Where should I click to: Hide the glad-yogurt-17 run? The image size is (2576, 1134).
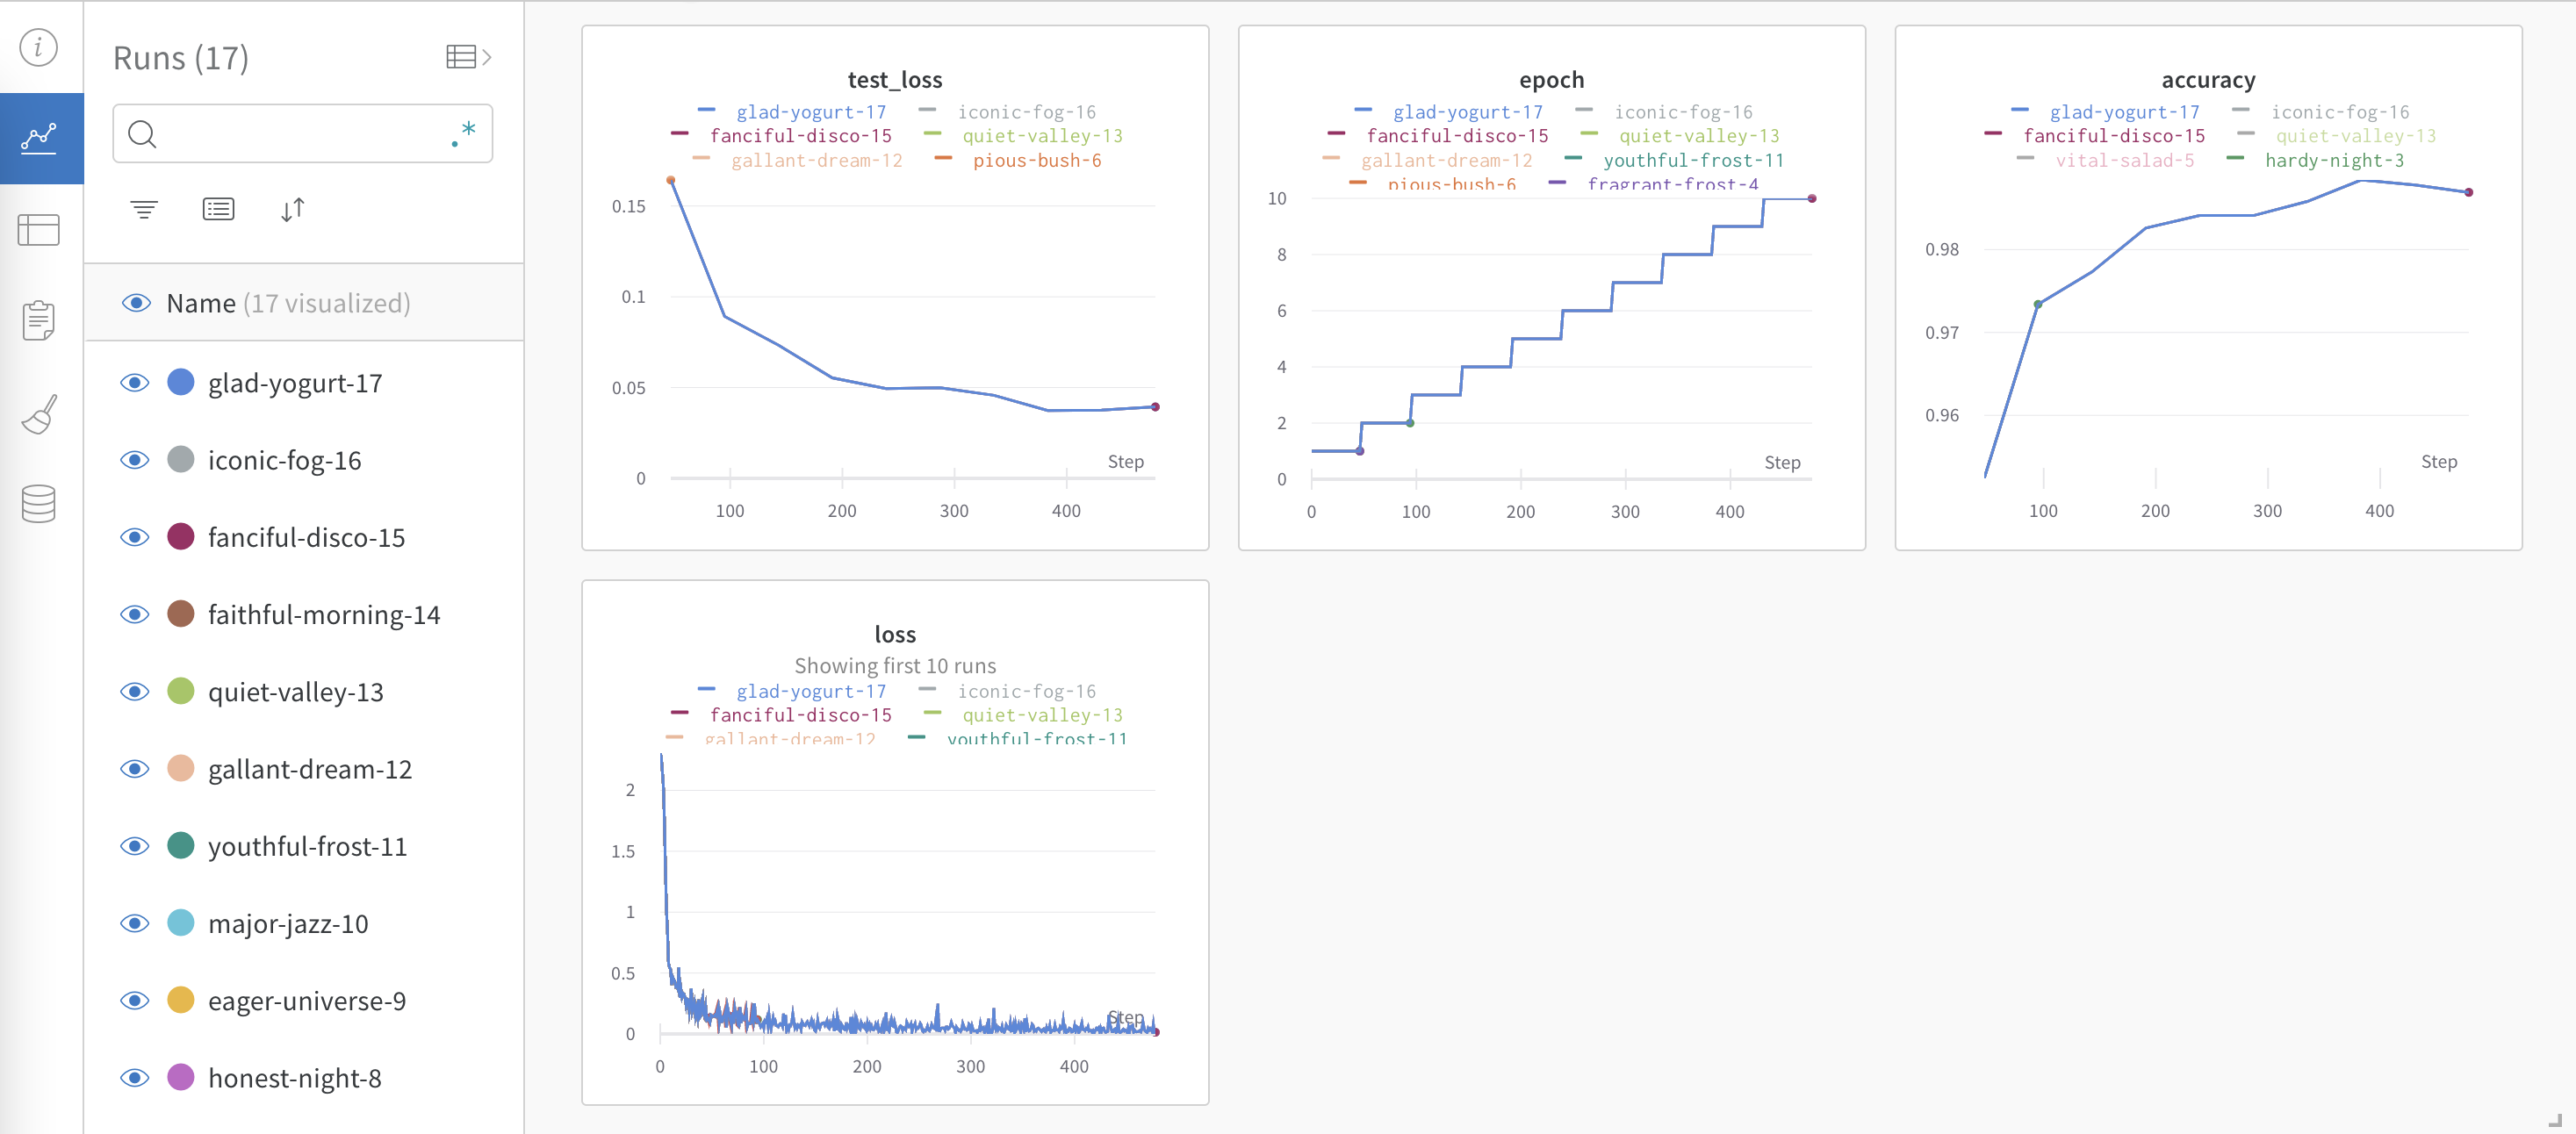tap(134, 382)
